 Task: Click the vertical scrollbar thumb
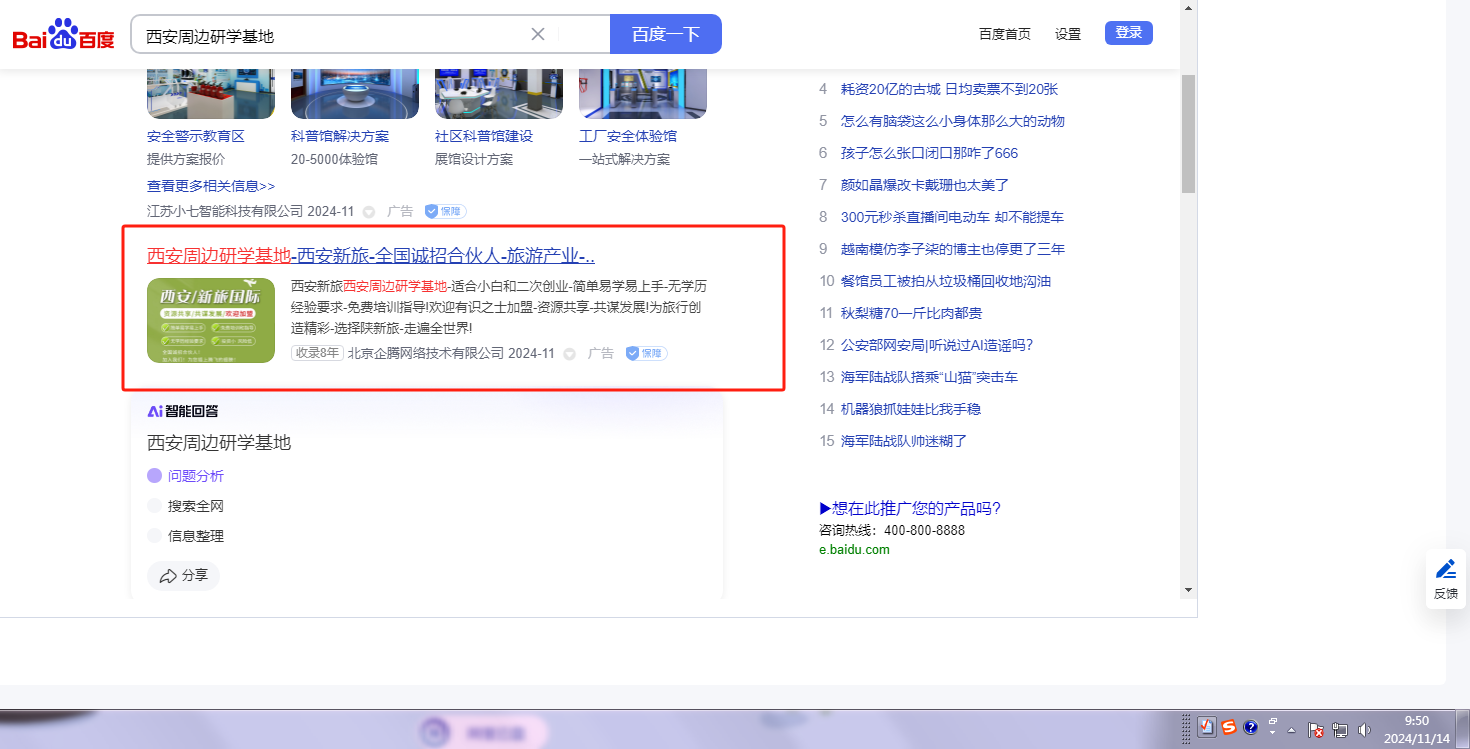pos(1189,133)
